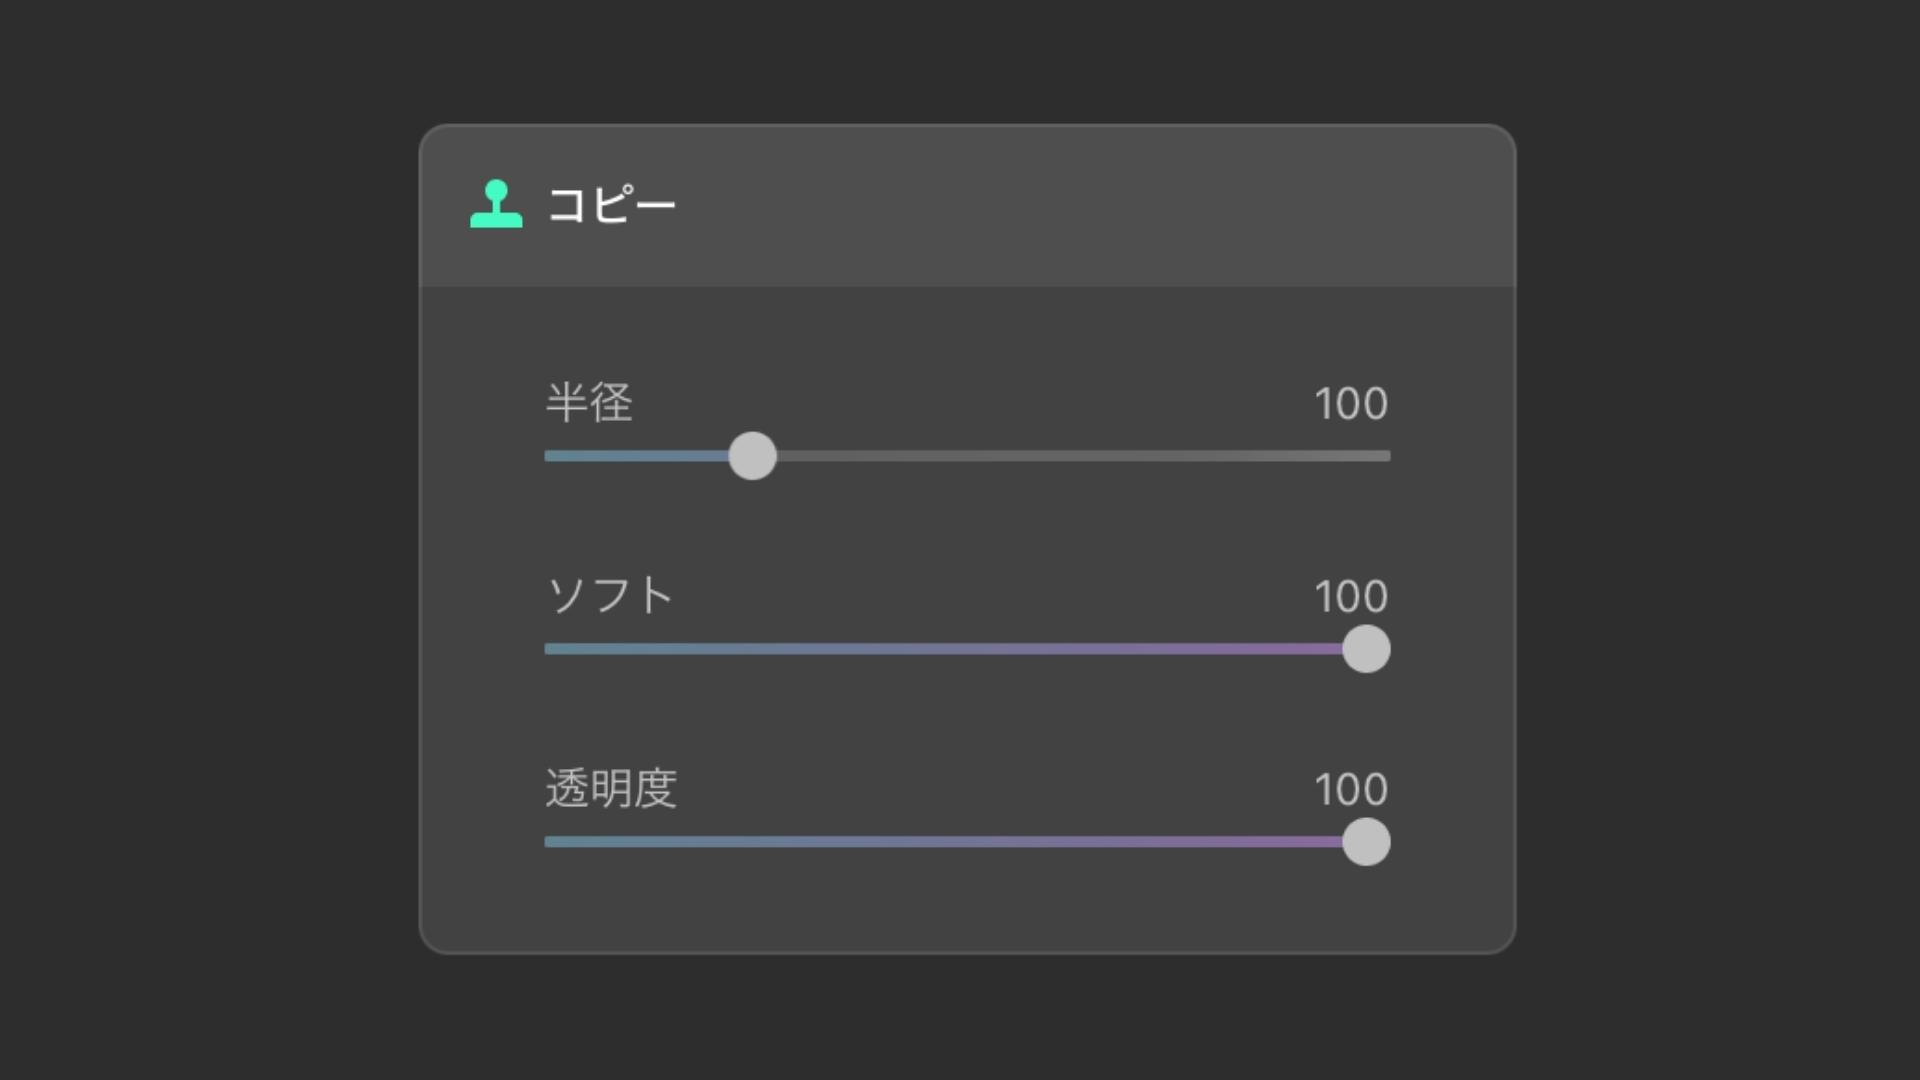This screenshot has width=1920, height=1080.
Task: Click the 半径 slider handle
Action: pos(752,456)
